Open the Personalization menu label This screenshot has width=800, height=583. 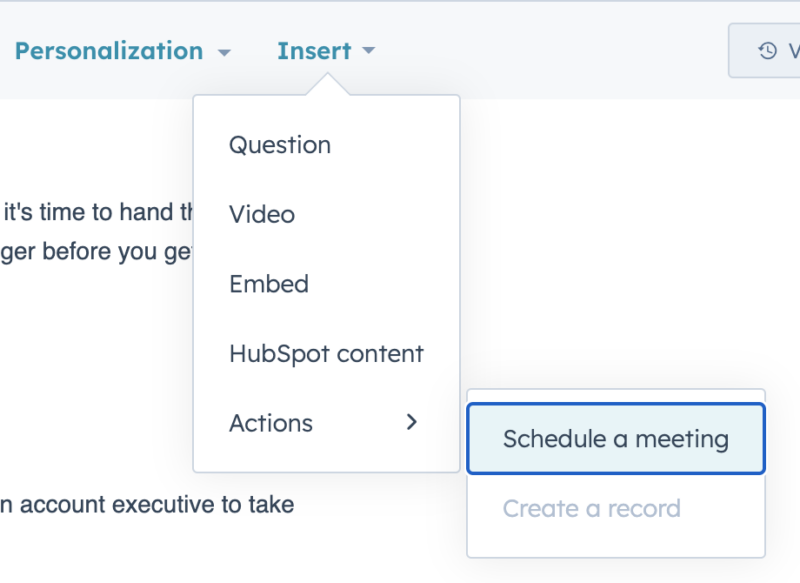(x=109, y=50)
